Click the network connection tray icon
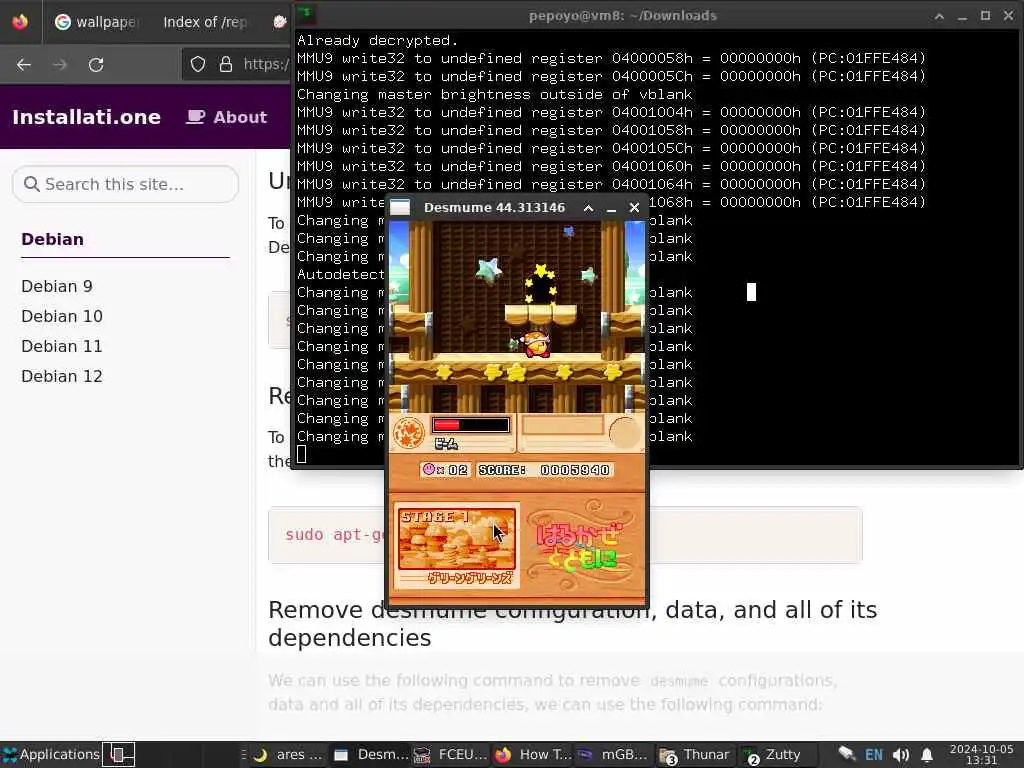Viewport: 1024px width, 768px height. (846, 754)
